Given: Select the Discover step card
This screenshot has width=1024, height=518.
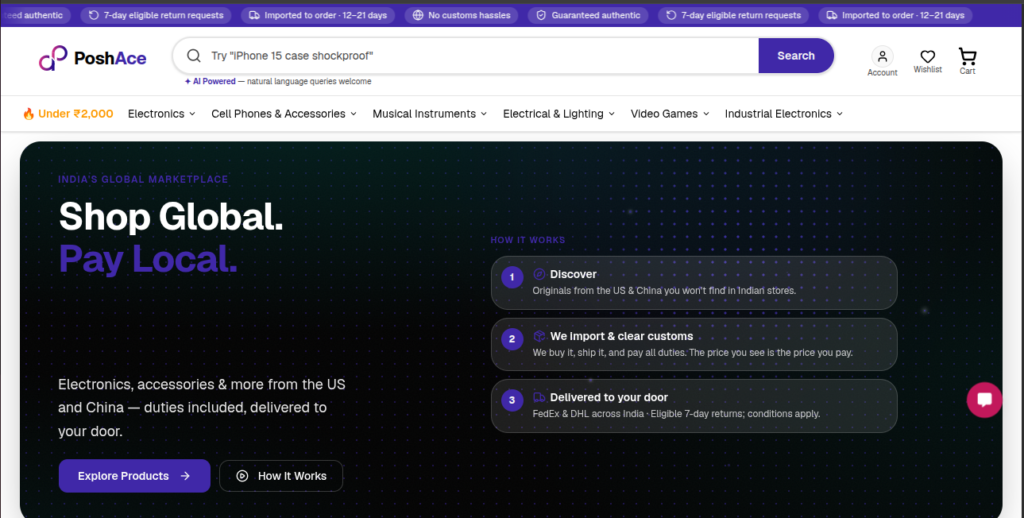Looking at the screenshot, I should [694, 282].
